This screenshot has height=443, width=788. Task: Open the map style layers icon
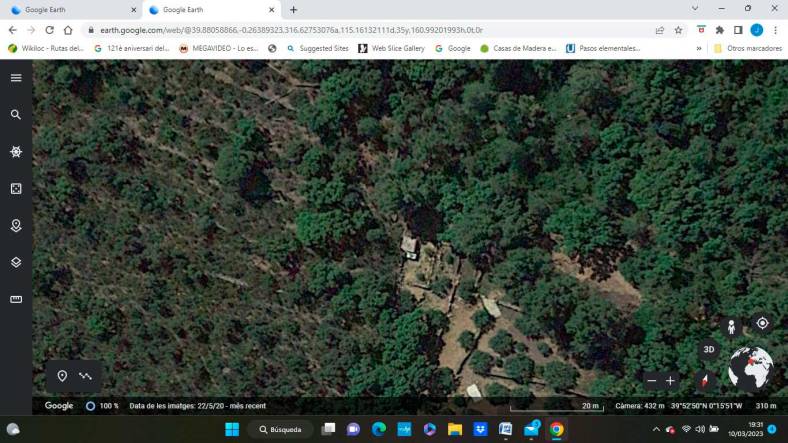point(16,263)
